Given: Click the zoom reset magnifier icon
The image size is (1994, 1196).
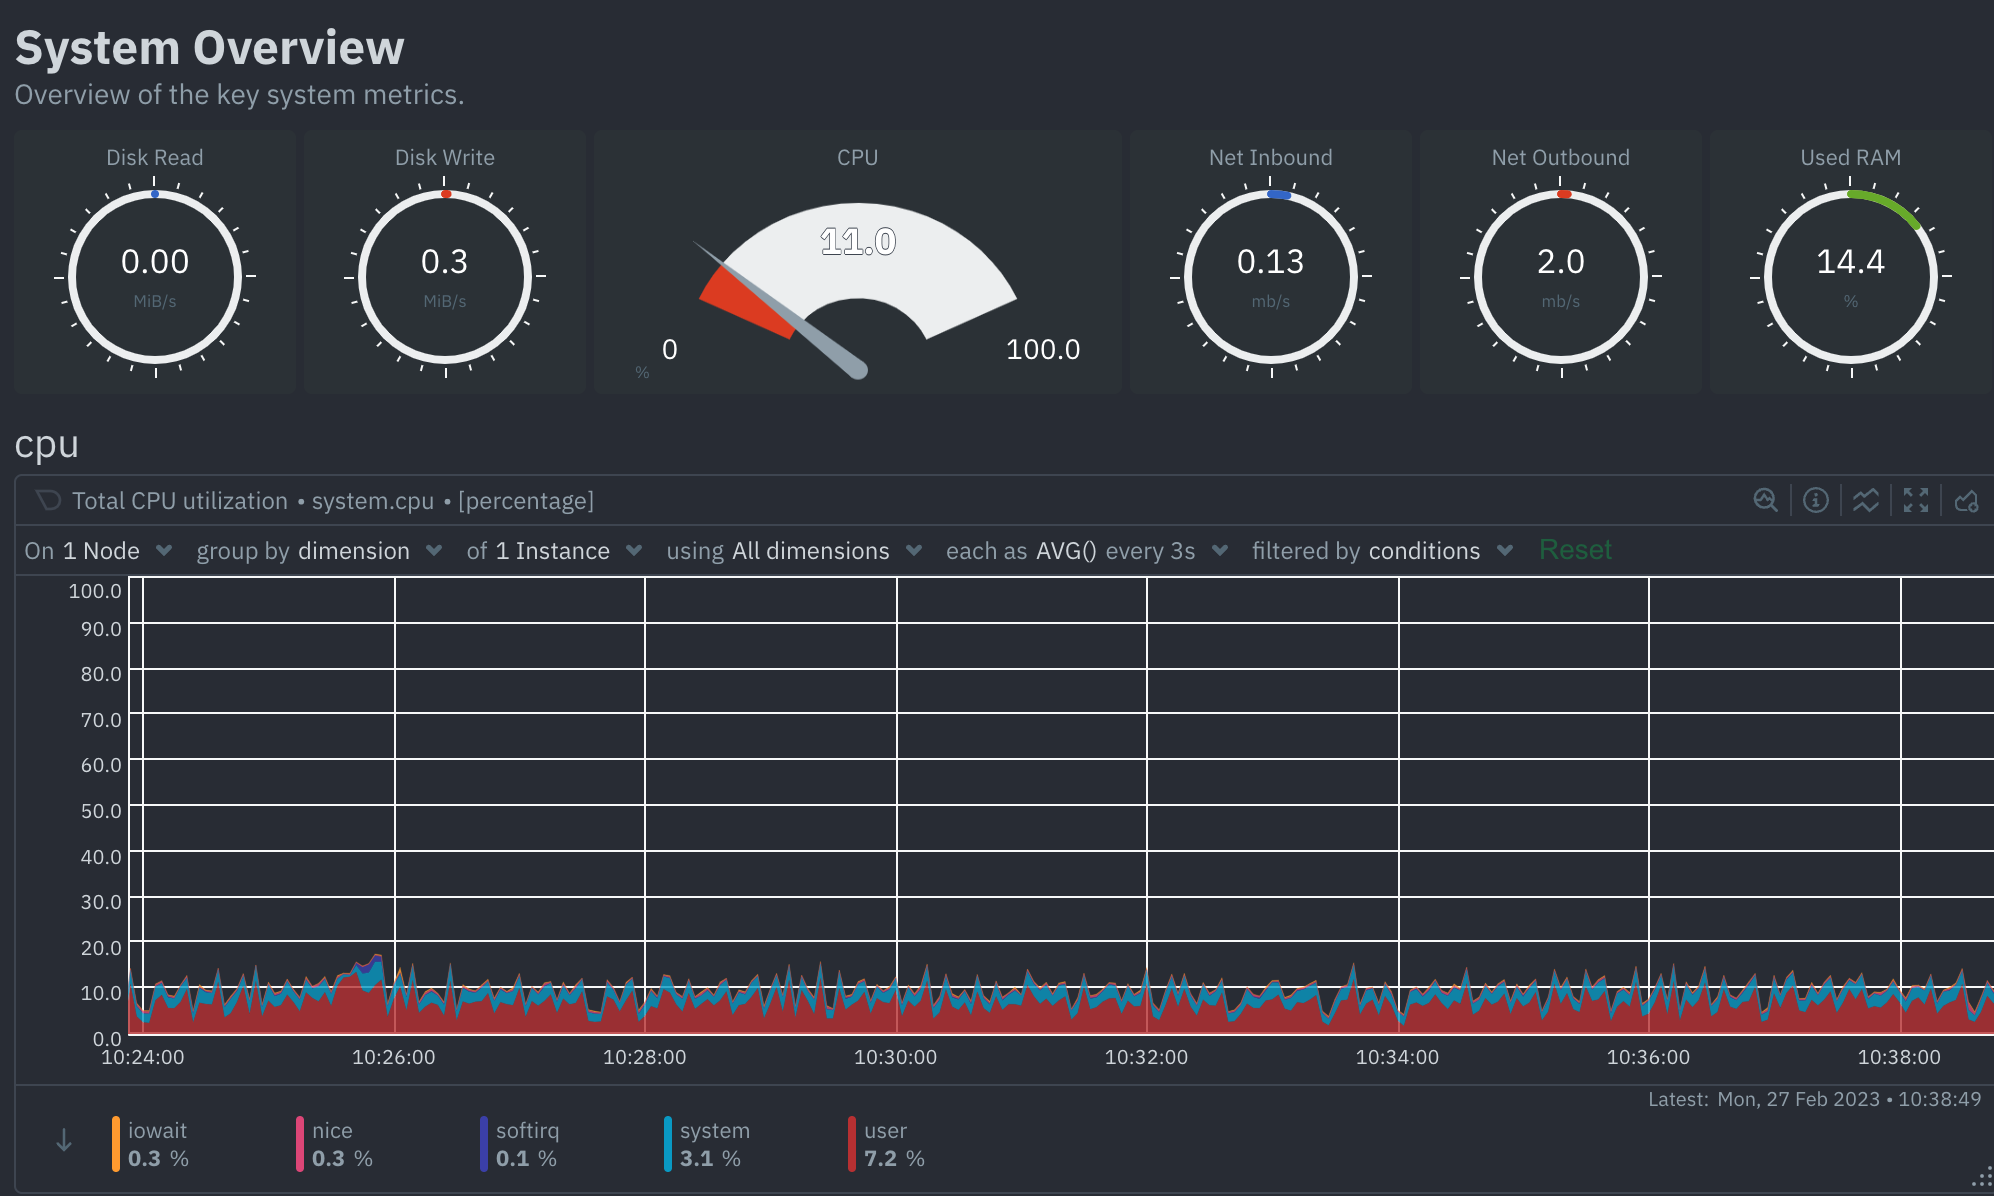Looking at the screenshot, I should coord(1766,500).
